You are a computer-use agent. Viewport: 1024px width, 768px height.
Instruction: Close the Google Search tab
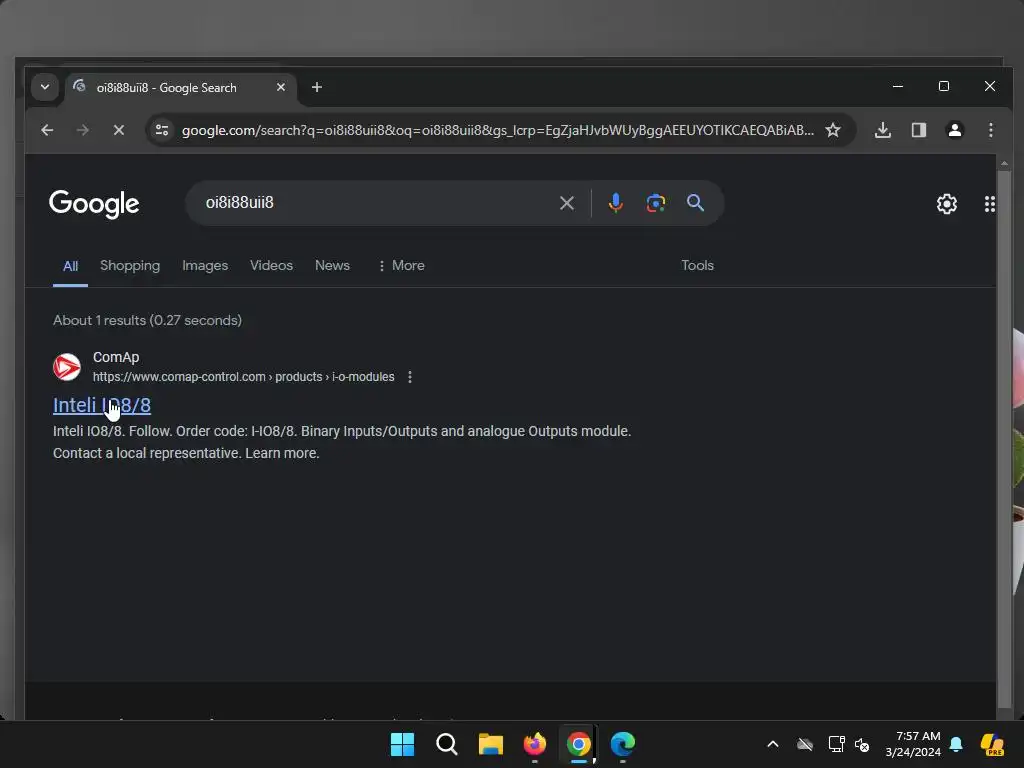coord(281,87)
